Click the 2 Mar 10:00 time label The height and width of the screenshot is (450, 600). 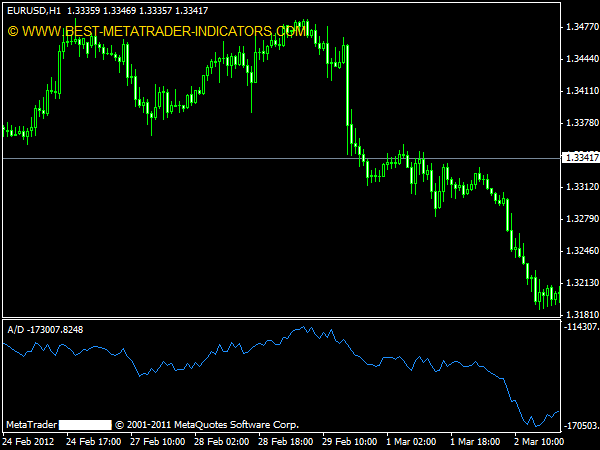[x=539, y=442]
